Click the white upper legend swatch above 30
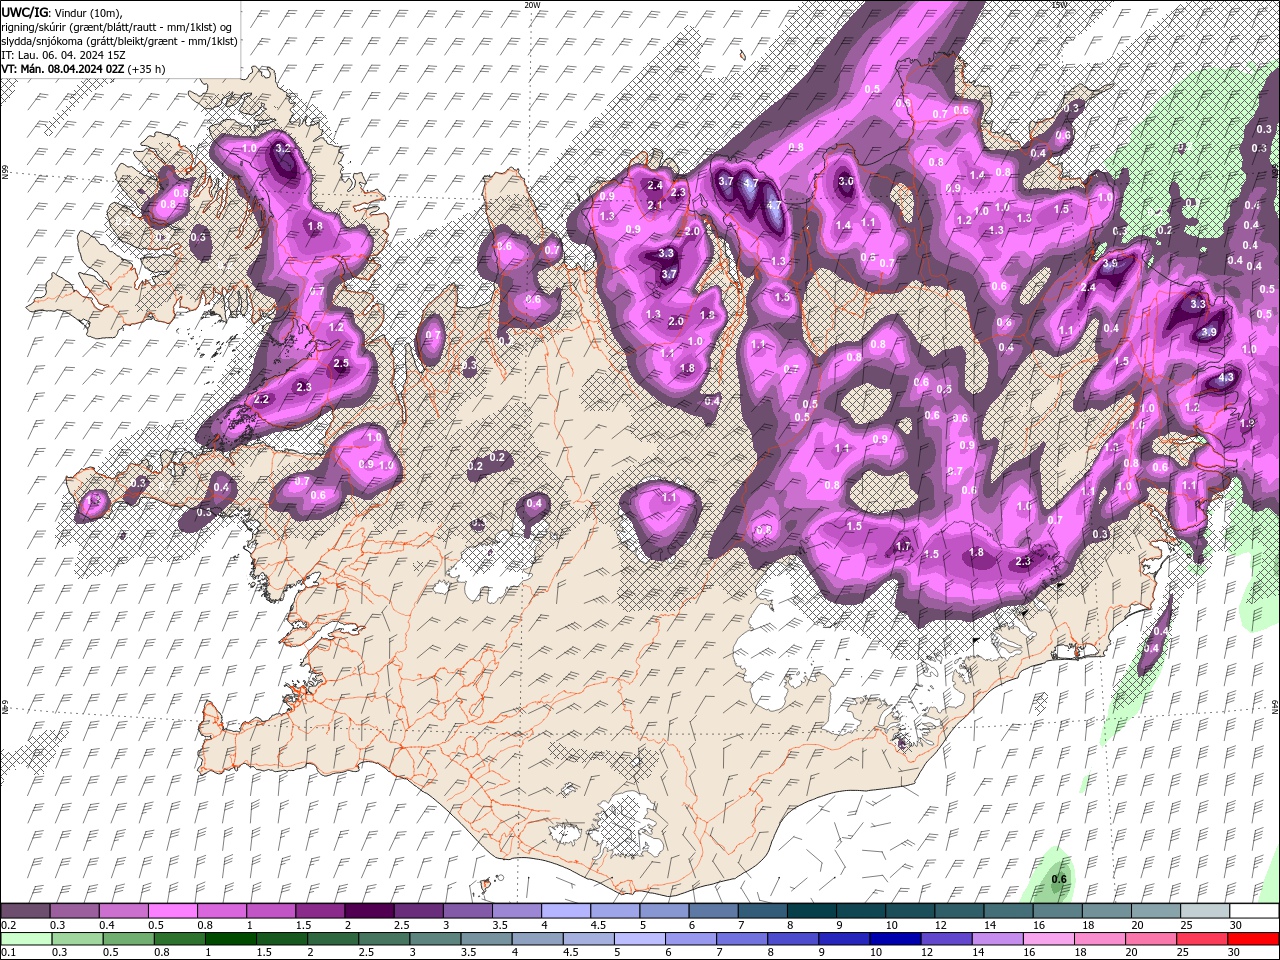 coord(1254,911)
